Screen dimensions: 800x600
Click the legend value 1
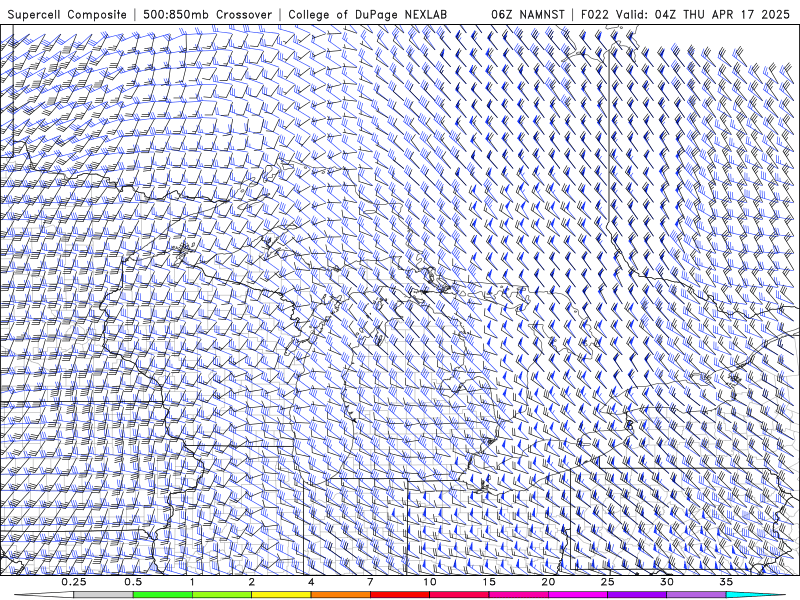pyautogui.click(x=192, y=582)
